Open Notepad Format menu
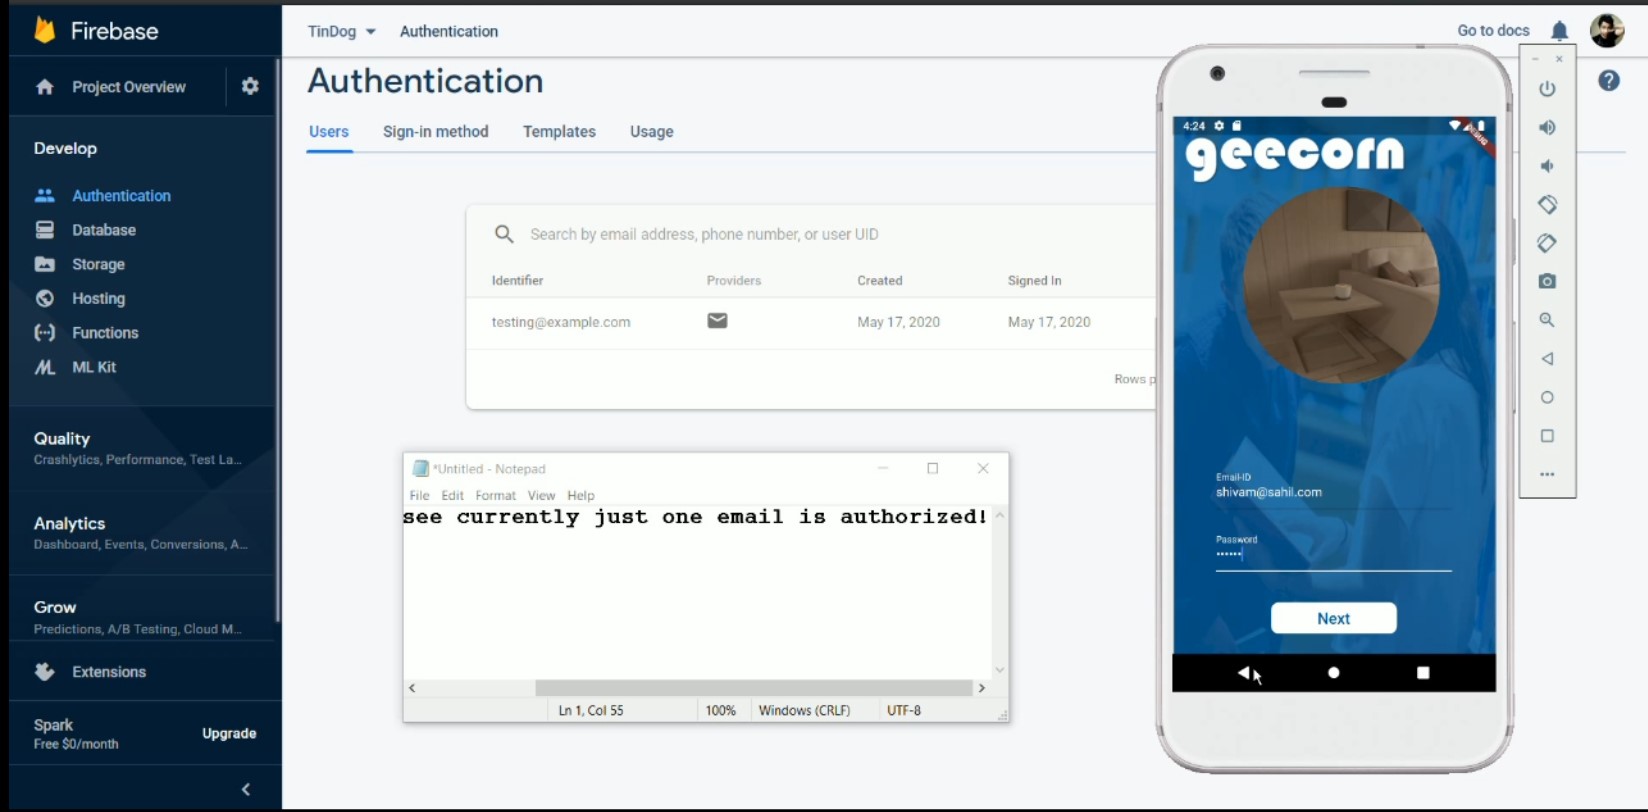This screenshot has width=1648, height=812. [496, 495]
